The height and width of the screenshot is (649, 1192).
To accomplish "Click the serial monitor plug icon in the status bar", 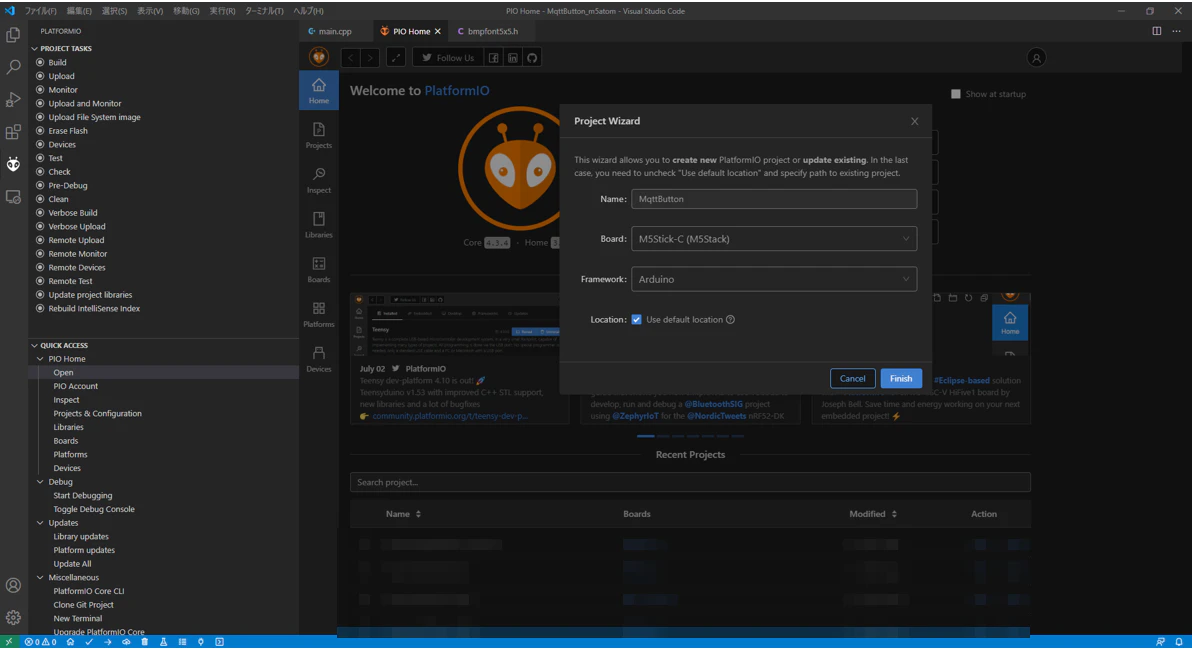I will click(201, 642).
